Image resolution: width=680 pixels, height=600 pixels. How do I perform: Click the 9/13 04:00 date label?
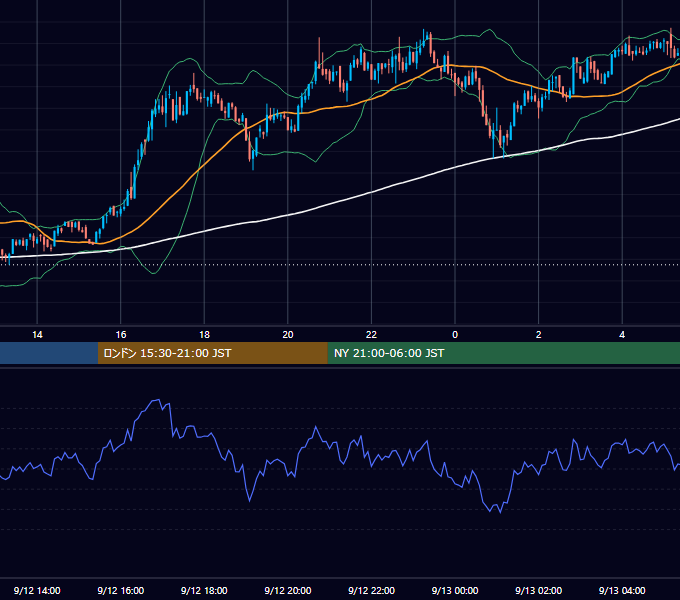(x=622, y=590)
